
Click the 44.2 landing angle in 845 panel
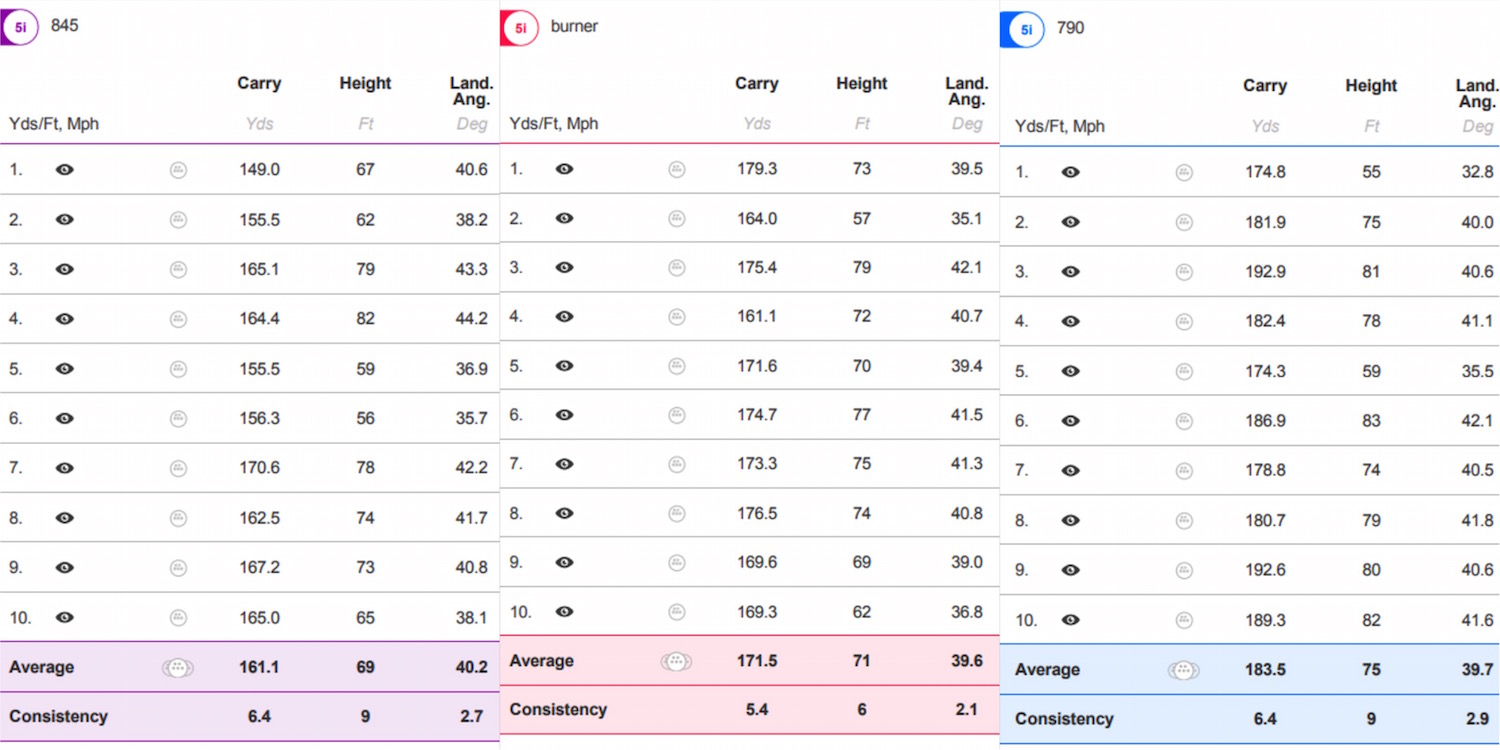click(x=472, y=319)
